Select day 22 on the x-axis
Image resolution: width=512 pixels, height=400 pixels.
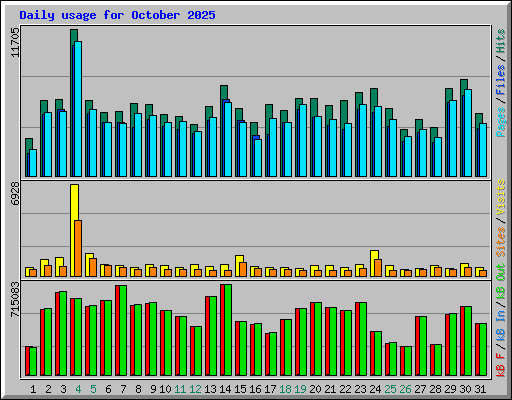click(345, 389)
